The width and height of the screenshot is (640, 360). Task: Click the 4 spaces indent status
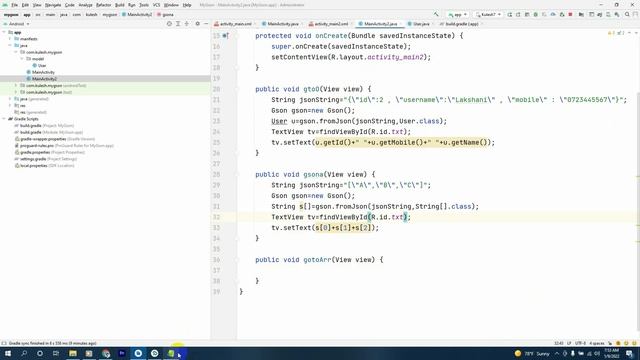(x=597, y=343)
